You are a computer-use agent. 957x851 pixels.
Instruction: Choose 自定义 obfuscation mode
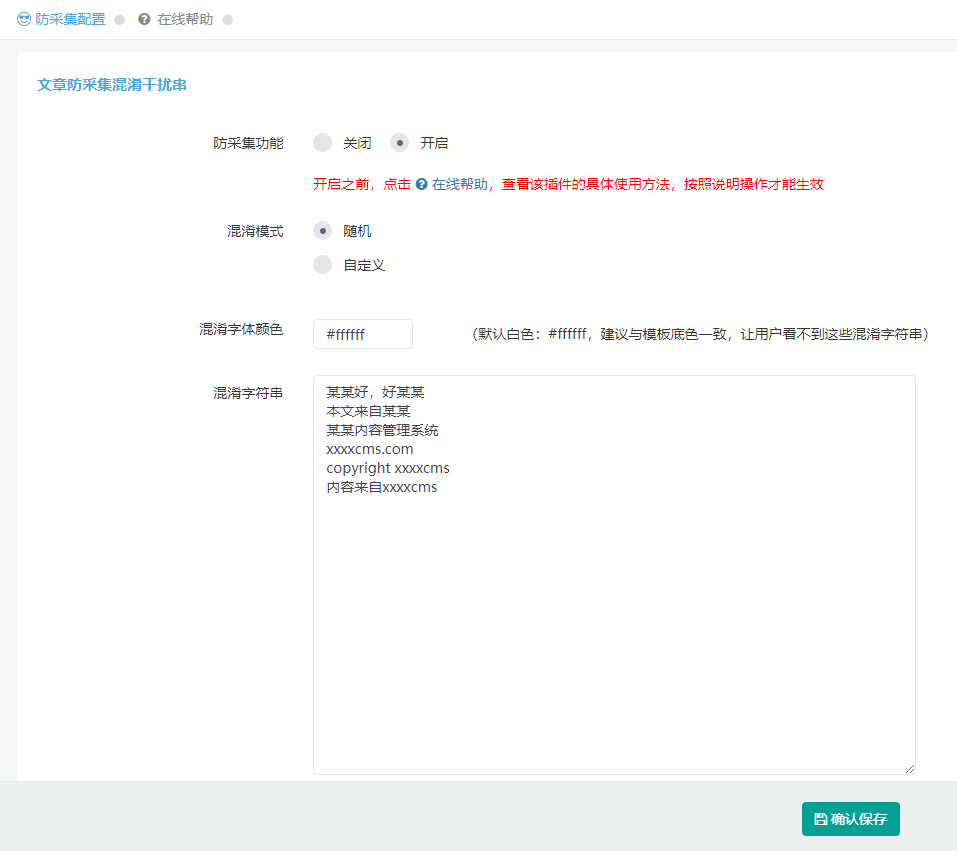[x=322, y=265]
